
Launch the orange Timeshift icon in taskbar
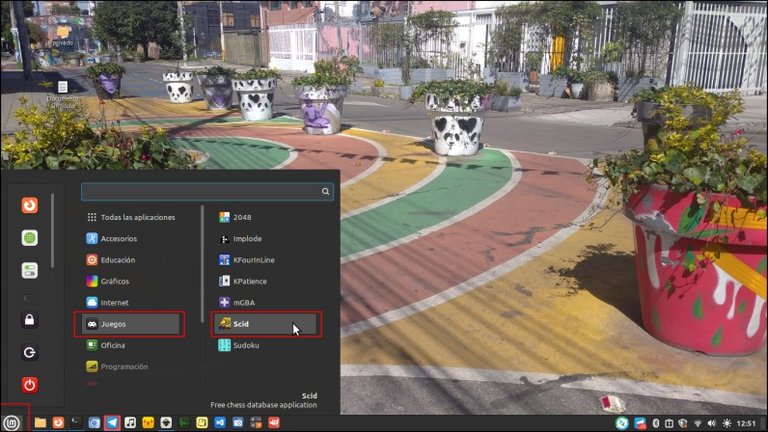(58, 423)
